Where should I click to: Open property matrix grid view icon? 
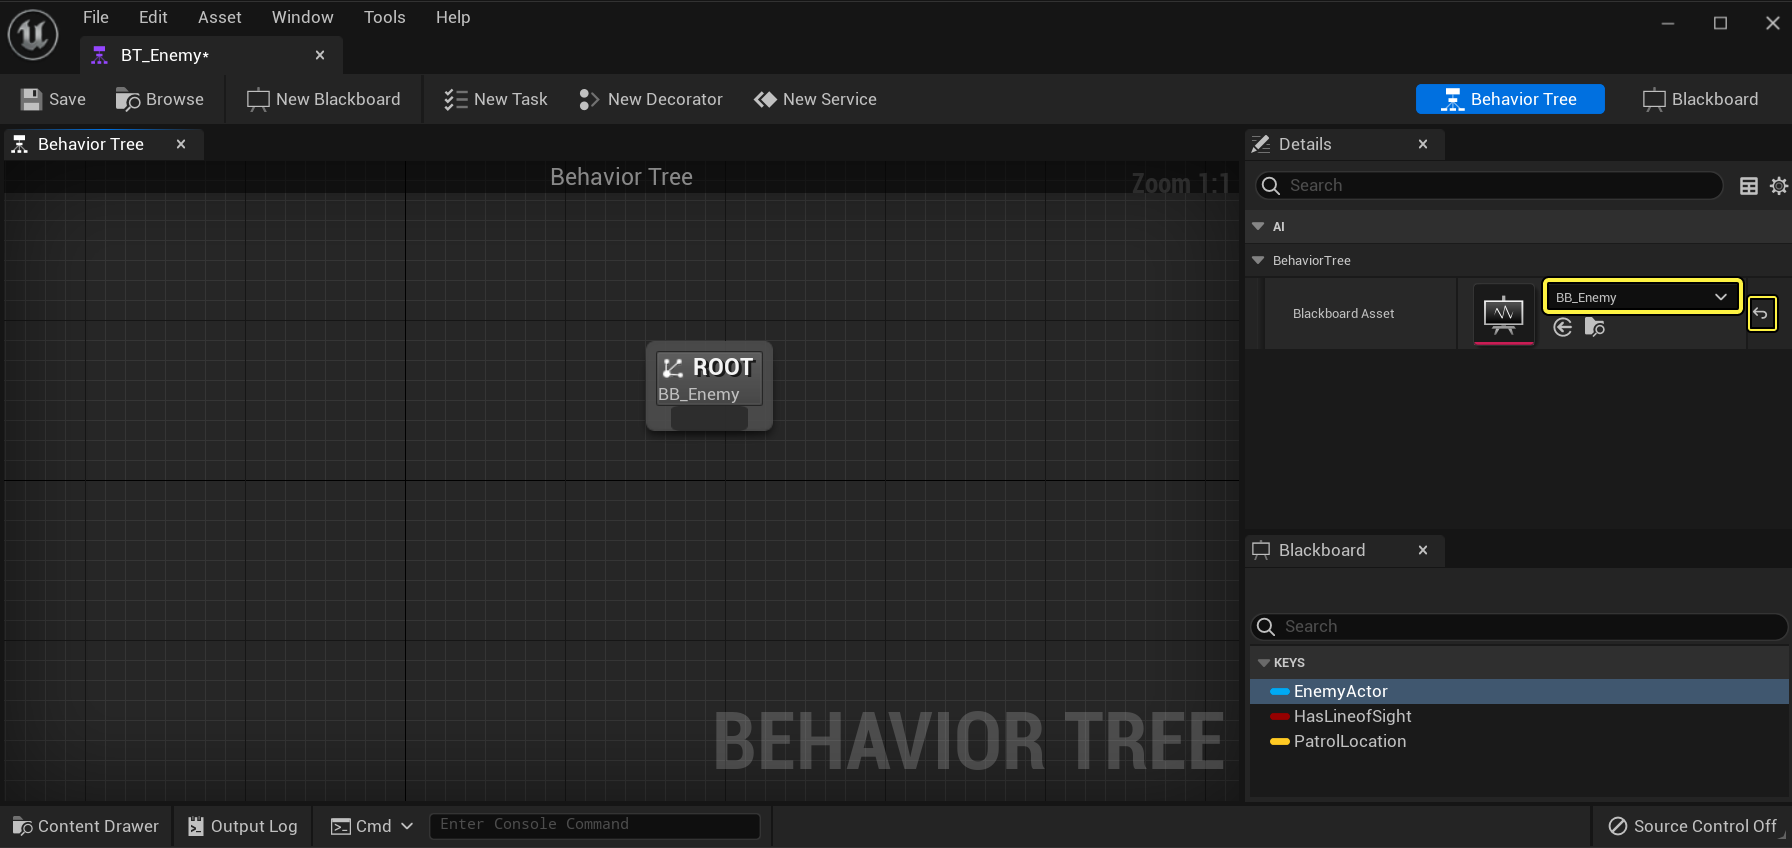click(1748, 186)
